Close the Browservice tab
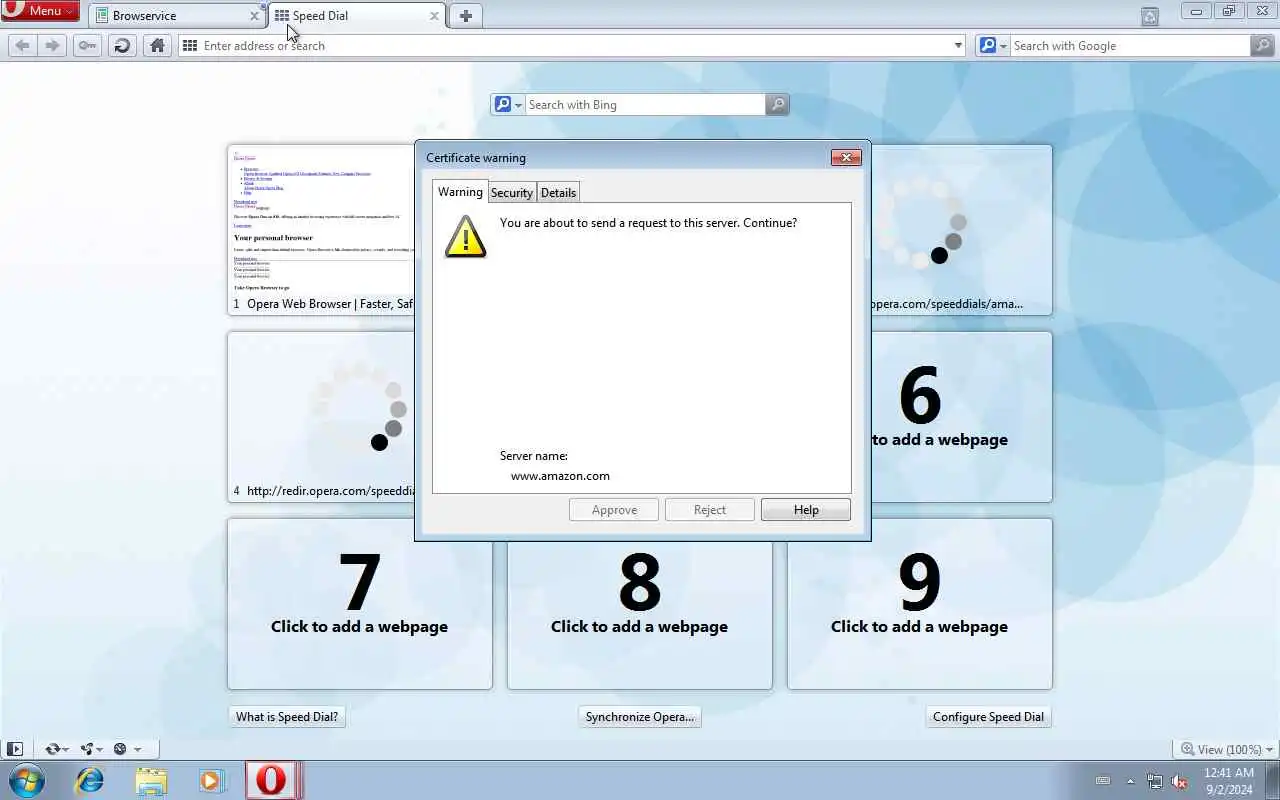 254,16
